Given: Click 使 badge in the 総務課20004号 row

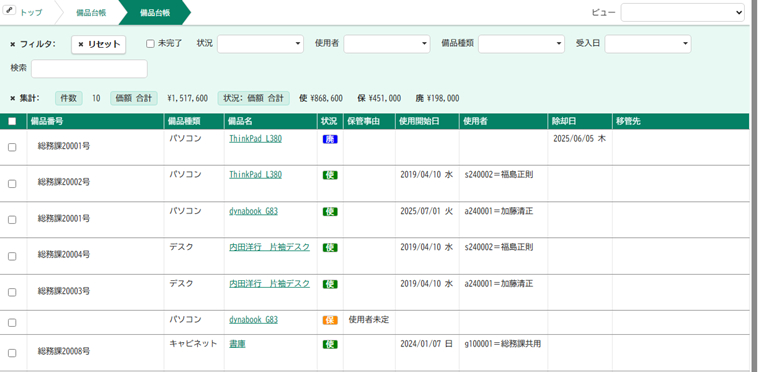Looking at the screenshot, I should 330,248.
